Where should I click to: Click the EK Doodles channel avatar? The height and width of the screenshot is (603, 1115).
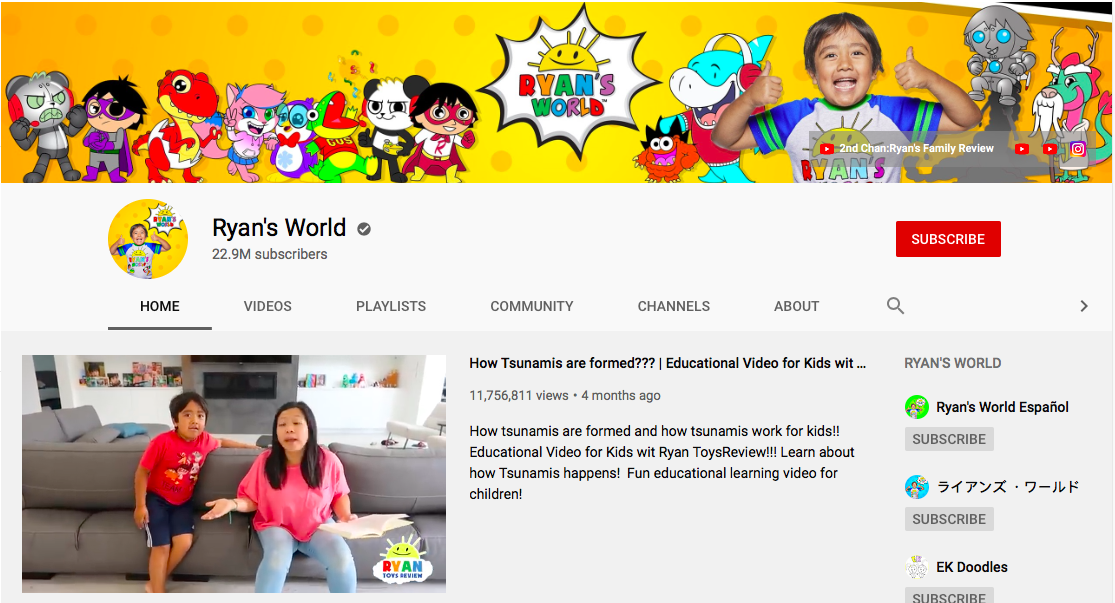[x=917, y=567]
